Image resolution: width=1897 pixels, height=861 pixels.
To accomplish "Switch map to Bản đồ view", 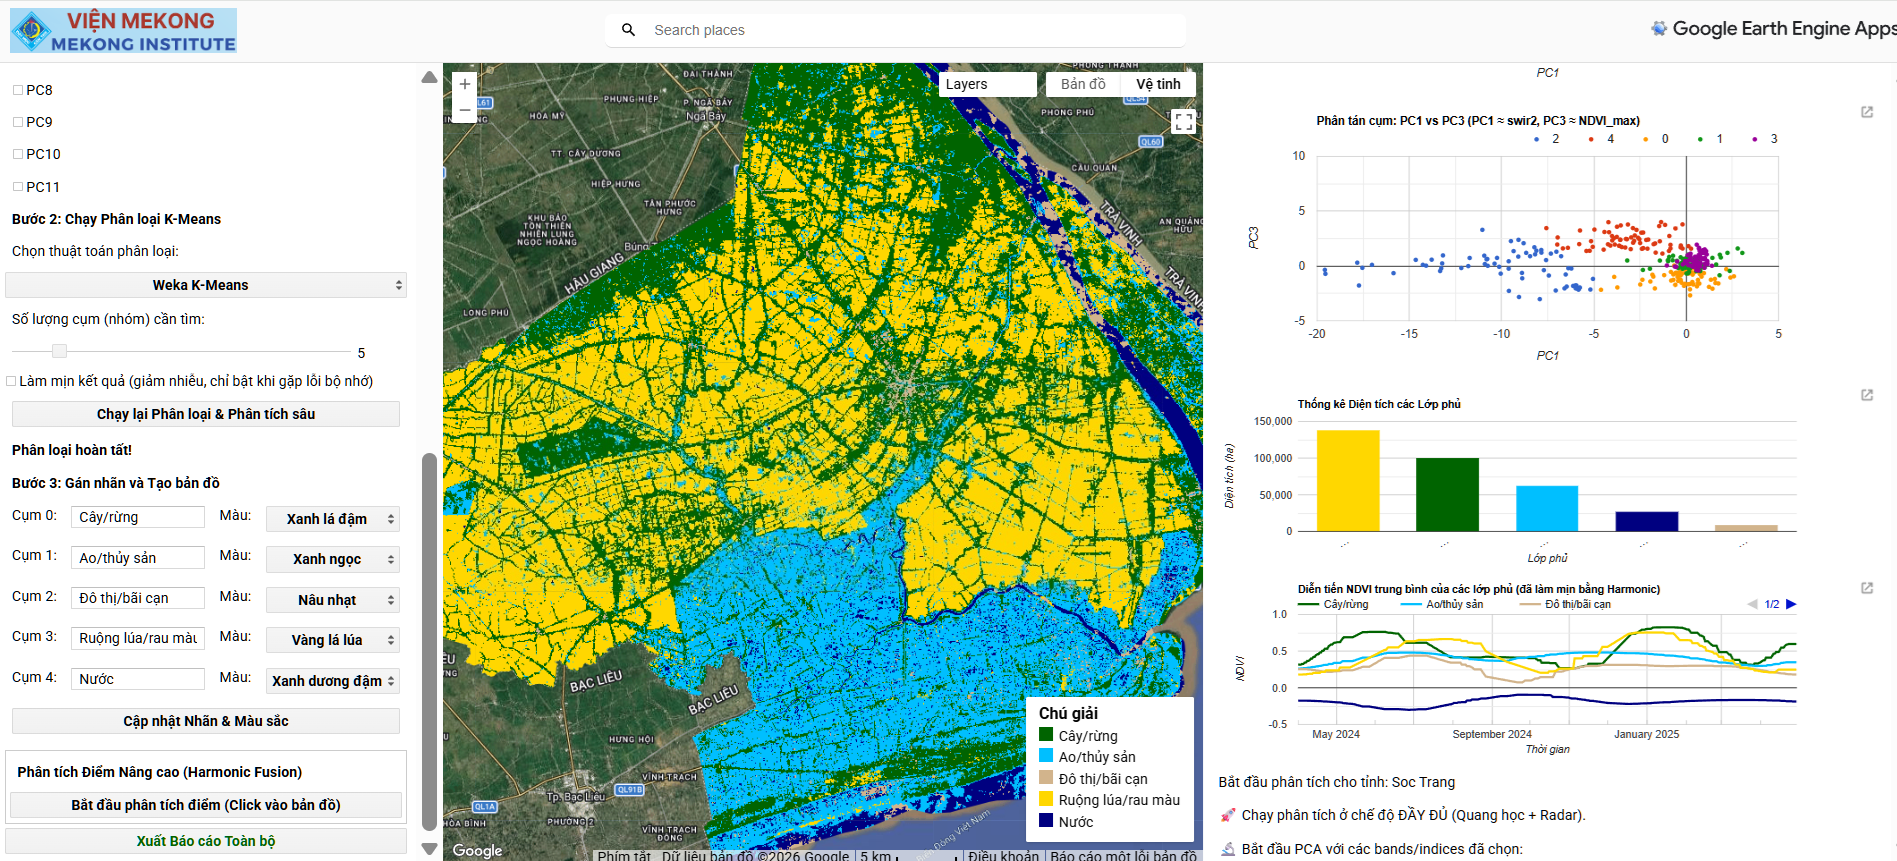I will coord(1083,84).
